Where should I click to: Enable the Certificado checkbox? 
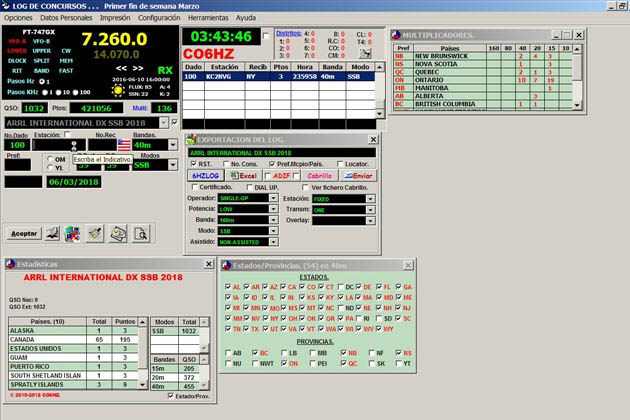click(x=195, y=187)
